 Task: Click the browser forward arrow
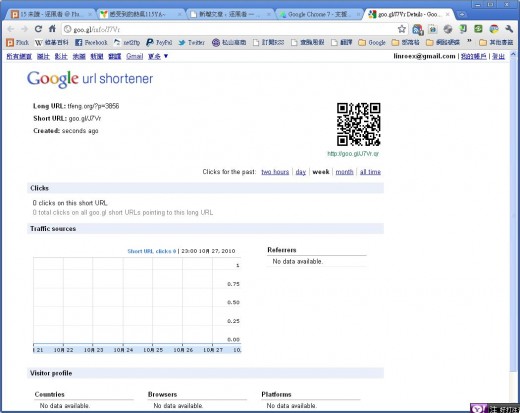[x=24, y=29]
